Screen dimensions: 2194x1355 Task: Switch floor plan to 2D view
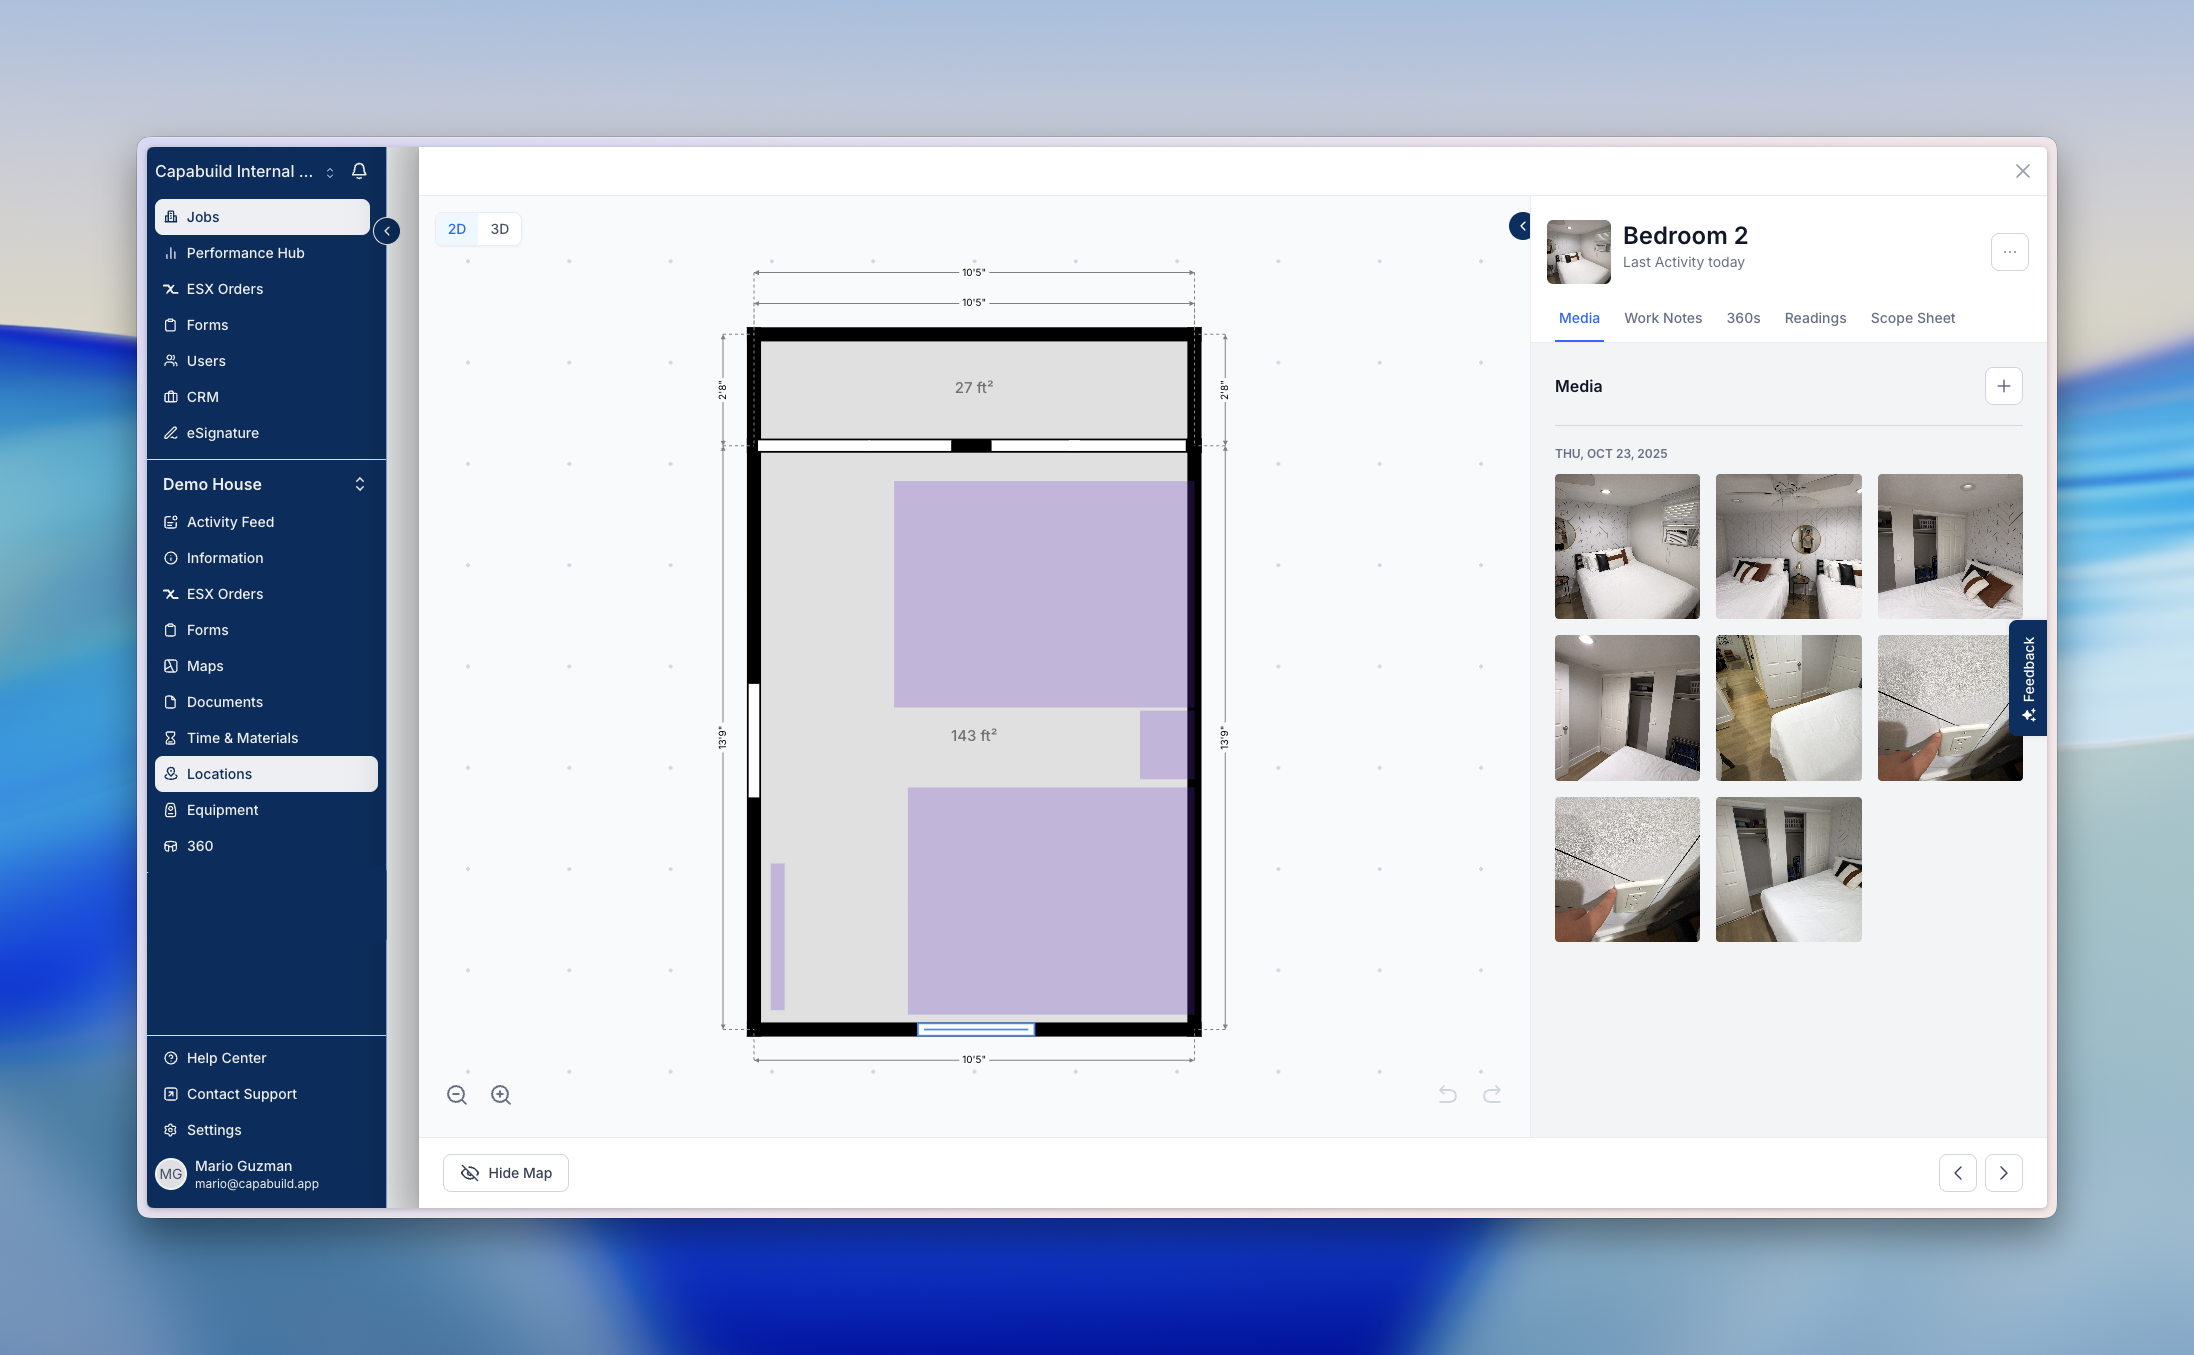(x=457, y=229)
